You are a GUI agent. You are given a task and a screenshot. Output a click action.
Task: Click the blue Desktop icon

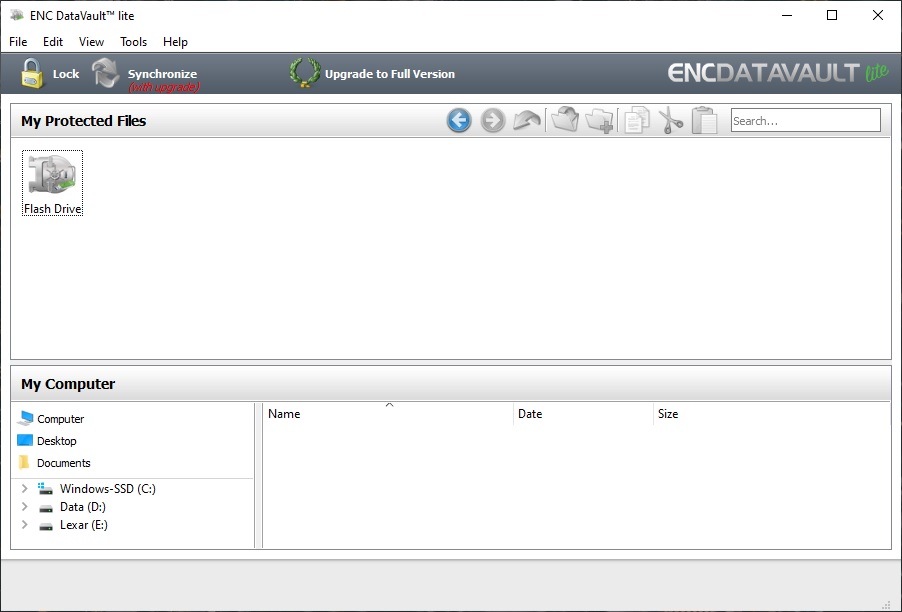pyautogui.click(x=25, y=441)
